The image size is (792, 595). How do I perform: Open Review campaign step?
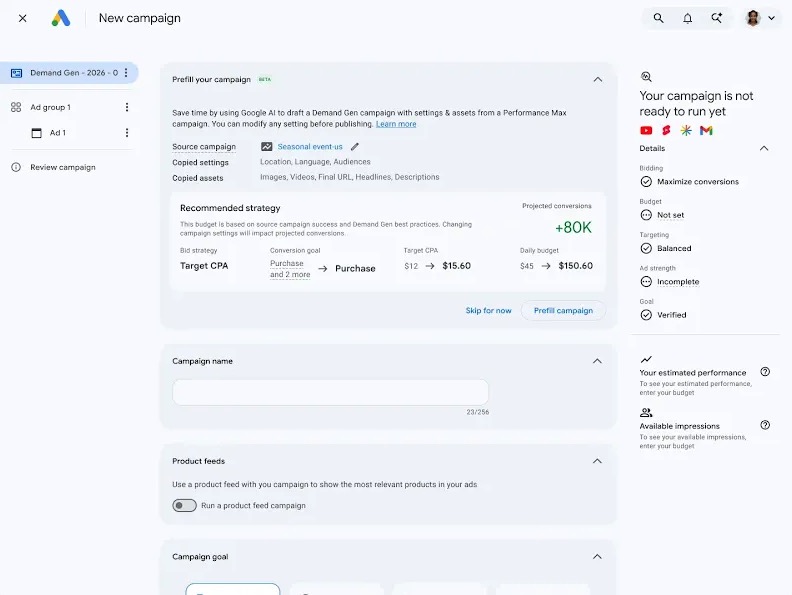(x=63, y=167)
